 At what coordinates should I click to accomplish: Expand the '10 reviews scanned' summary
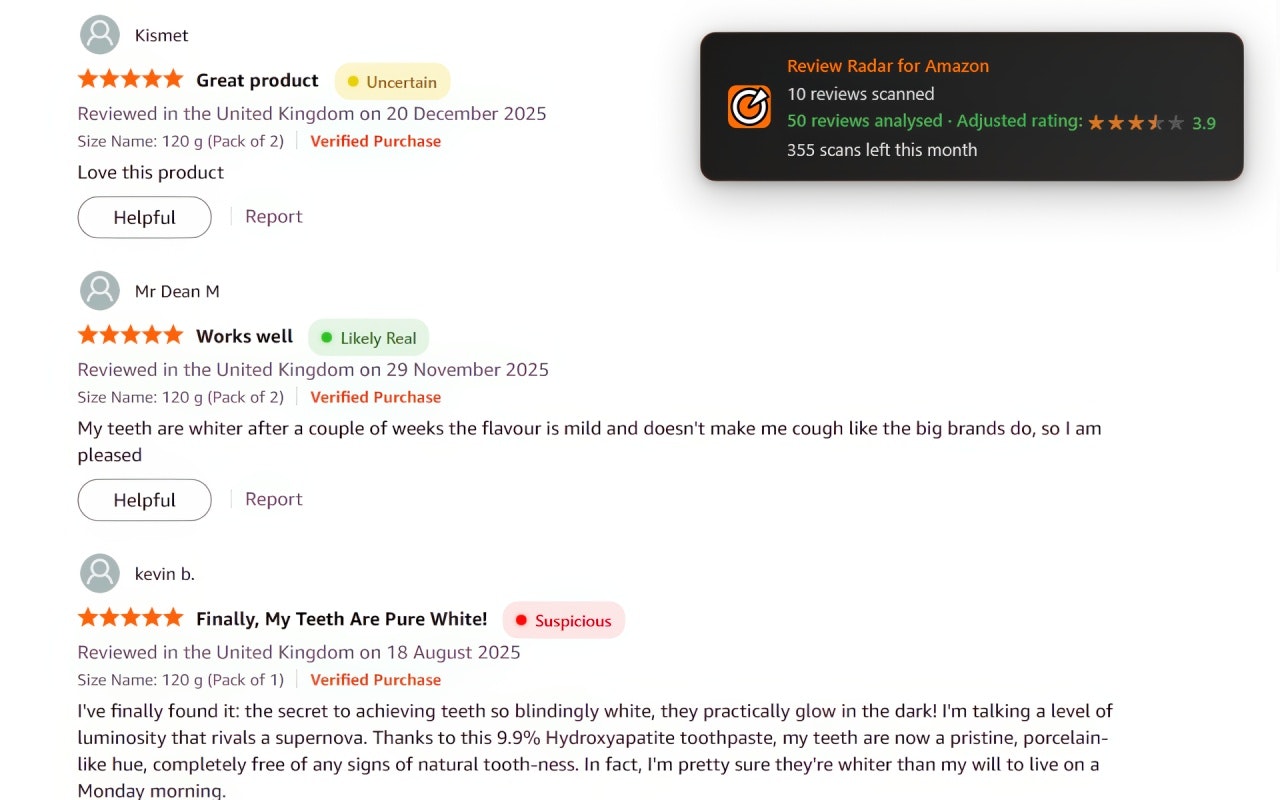click(x=860, y=94)
